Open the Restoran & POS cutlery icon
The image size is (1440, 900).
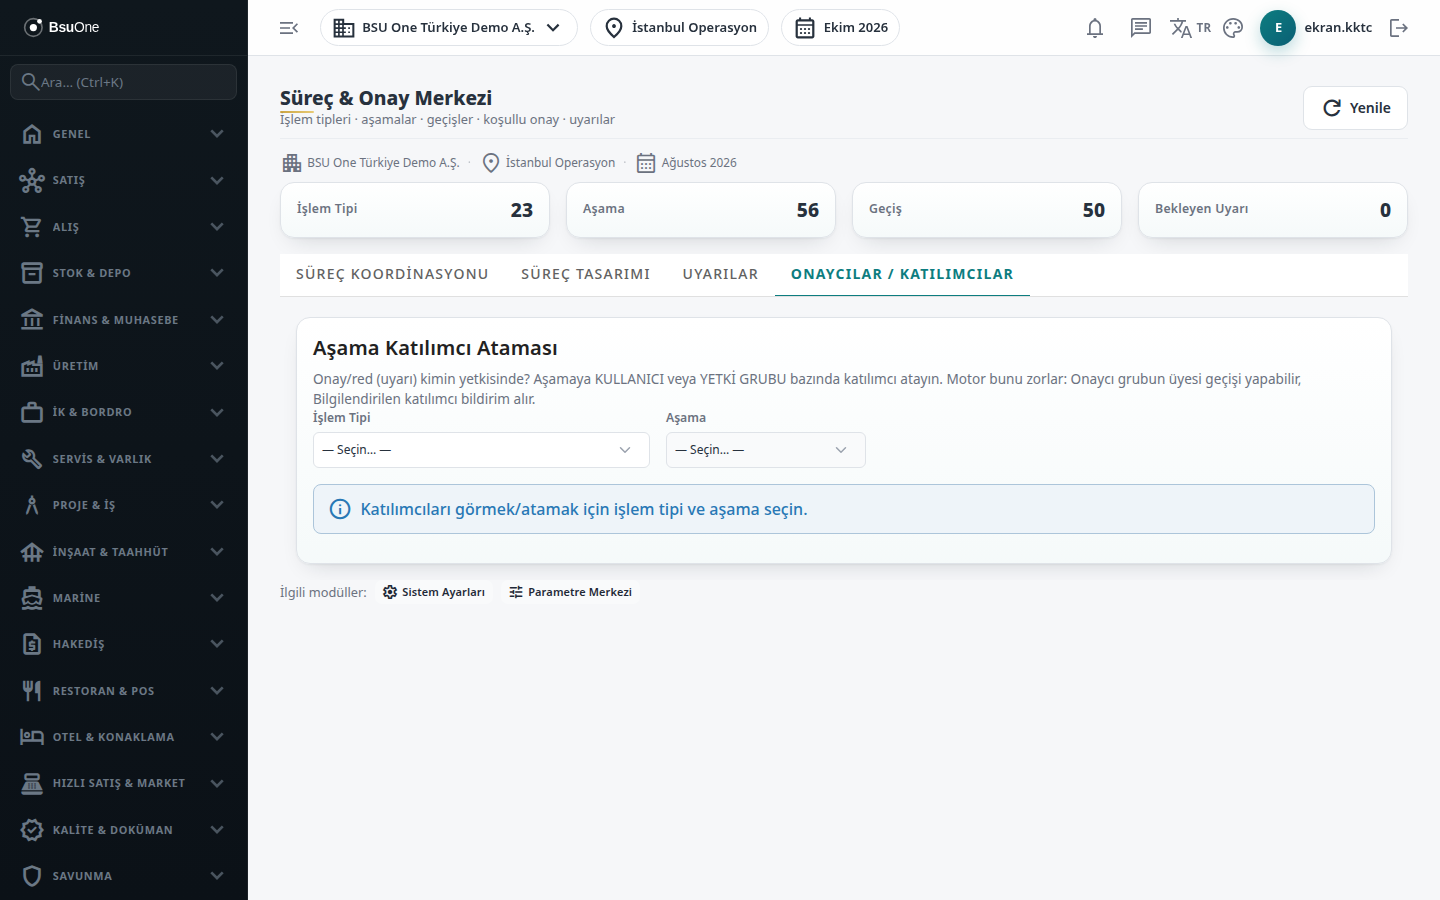[32, 691]
